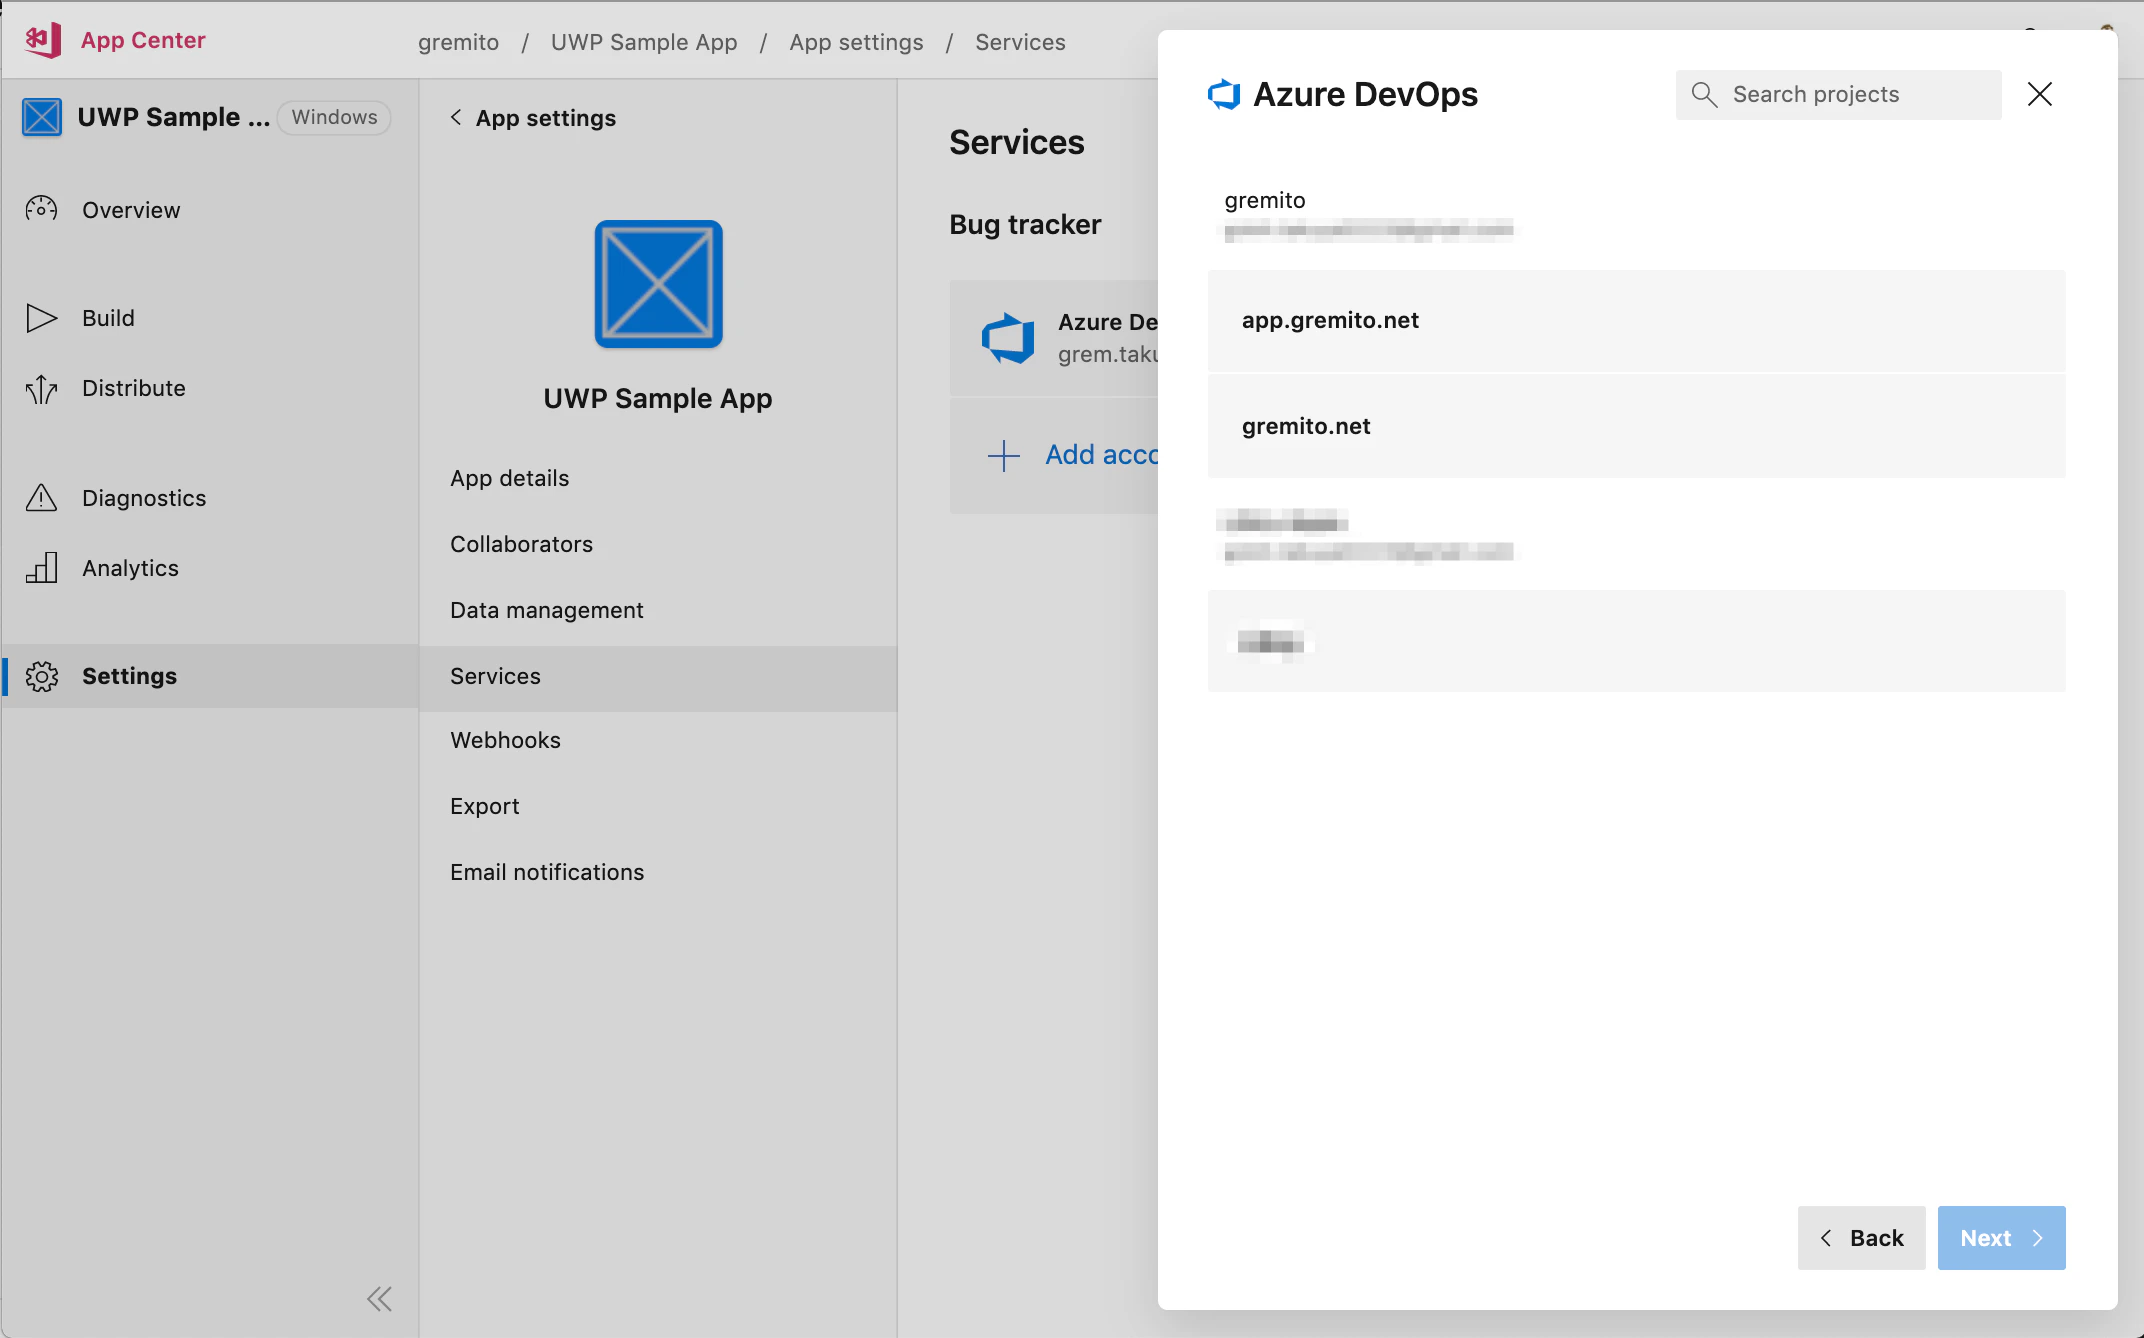Click the Back button
Screen dimensions: 2144x1338
1861,1238
